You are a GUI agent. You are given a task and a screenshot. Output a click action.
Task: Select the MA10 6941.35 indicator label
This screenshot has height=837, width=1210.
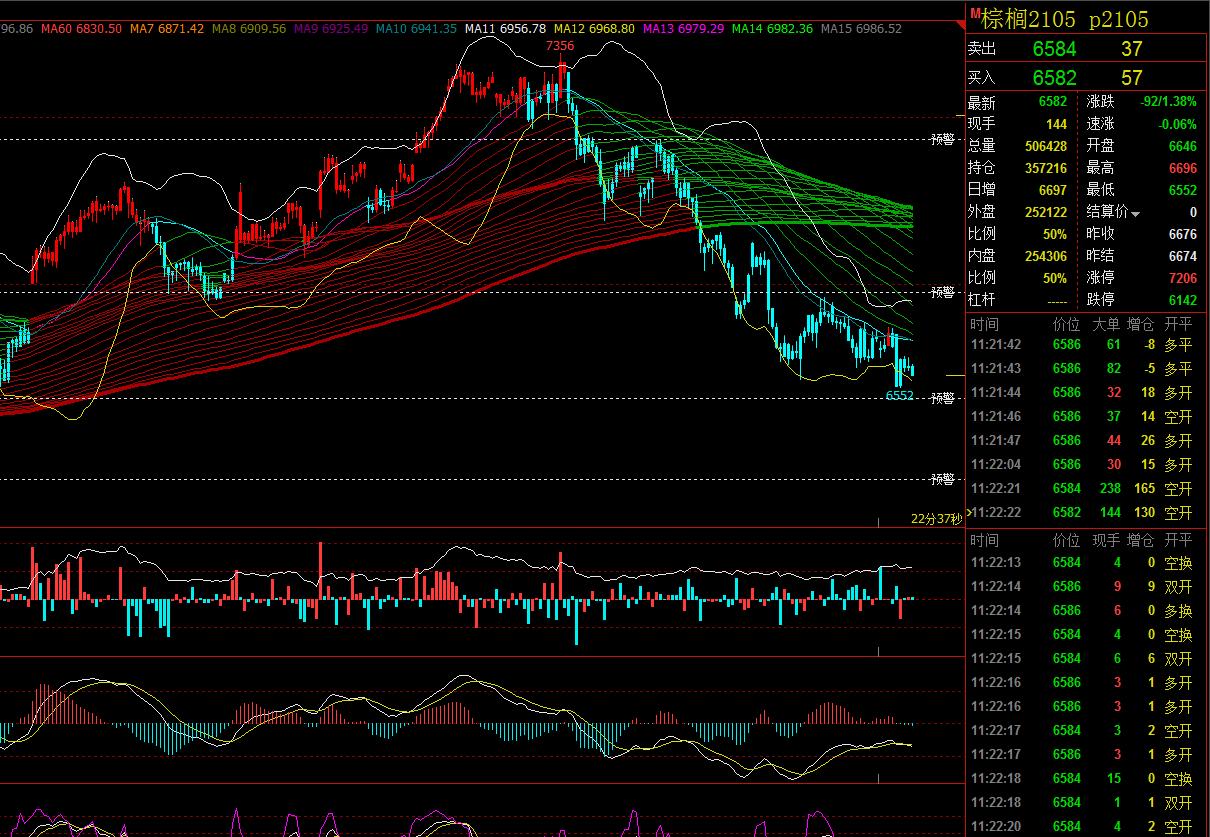pos(416,29)
